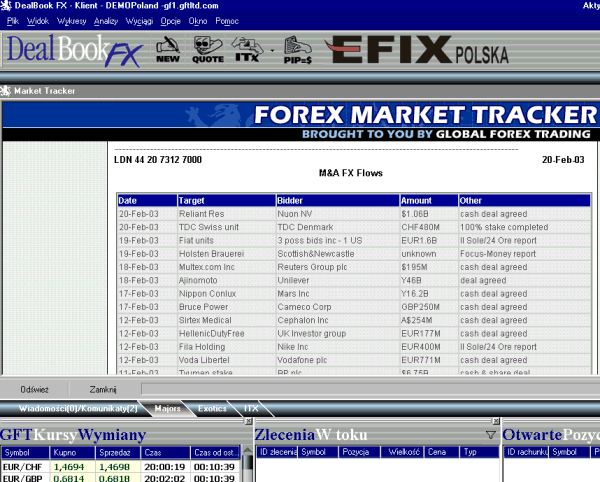Screen dimensions: 600x482
Task: Click the DealBook FX title bar icon
Action: pyautogui.click(x=6, y=6)
